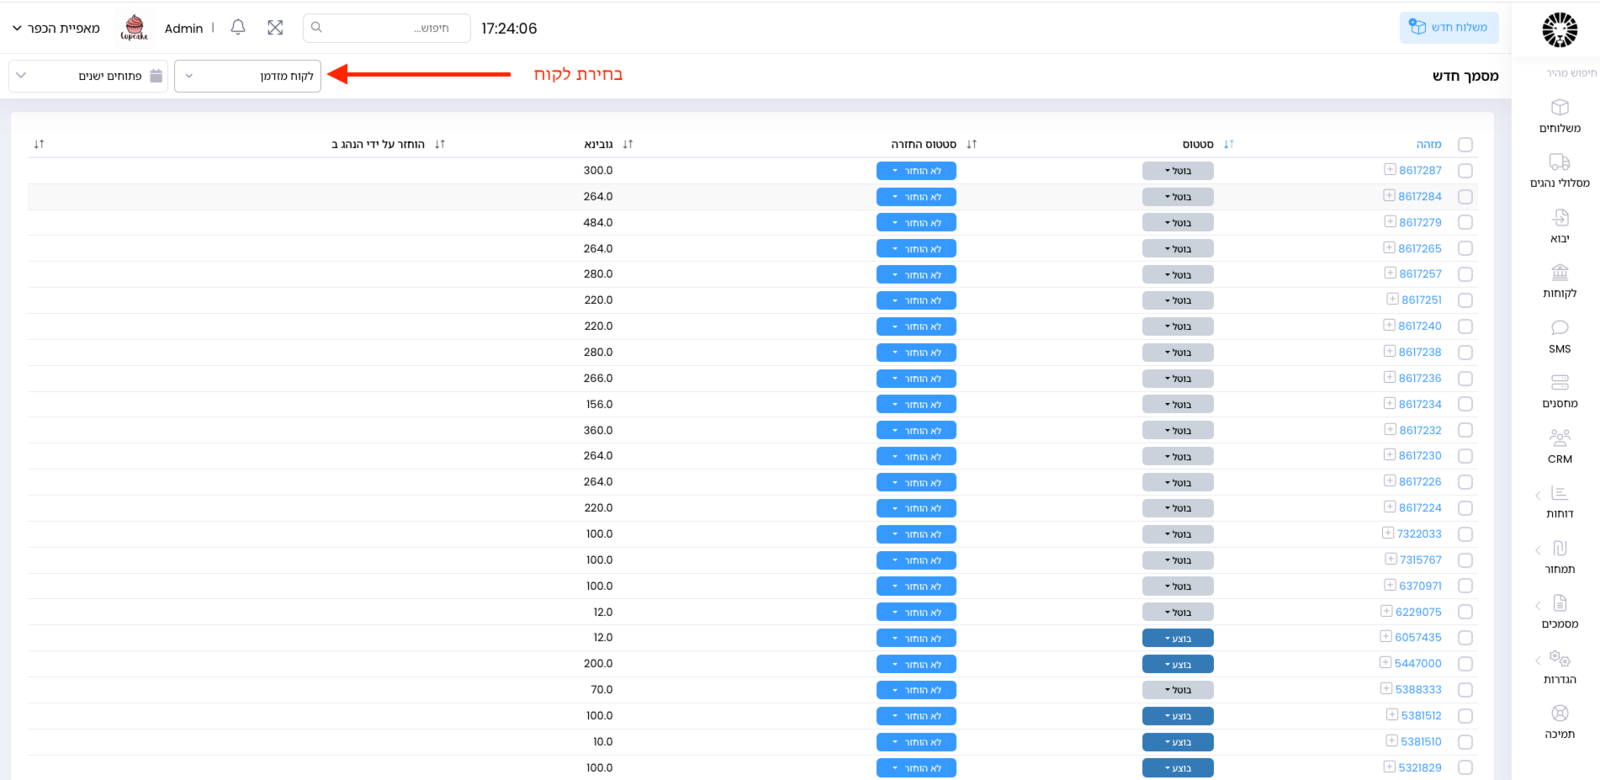The width and height of the screenshot is (1600, 780).
Task: Open the לא הוחזר dropdown for row 7315767
Action: tap(916, 560)
